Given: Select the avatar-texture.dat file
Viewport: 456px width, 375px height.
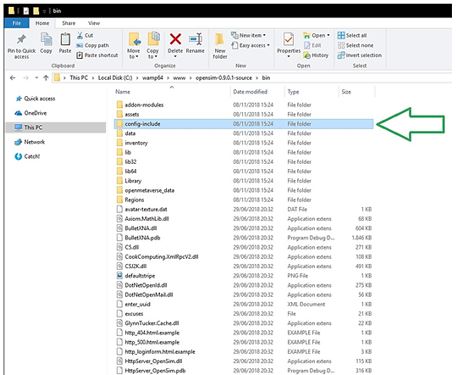Looking at the screenshot, I should (146, 209).
